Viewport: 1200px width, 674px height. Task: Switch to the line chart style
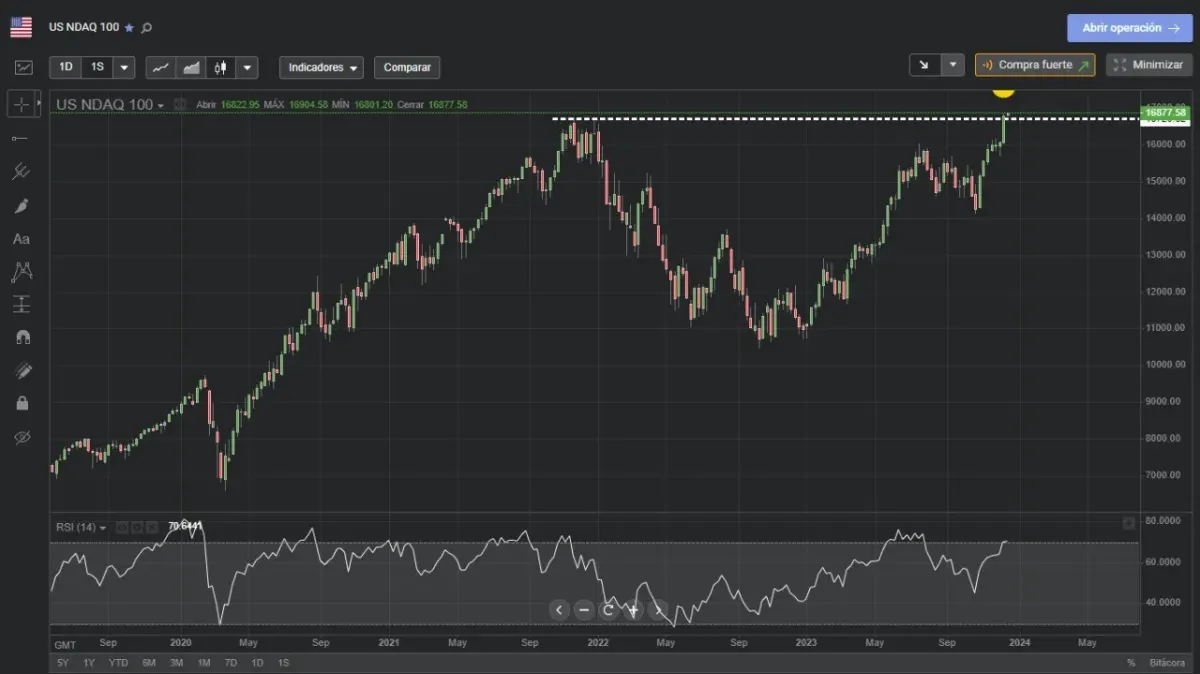[161, 67]
